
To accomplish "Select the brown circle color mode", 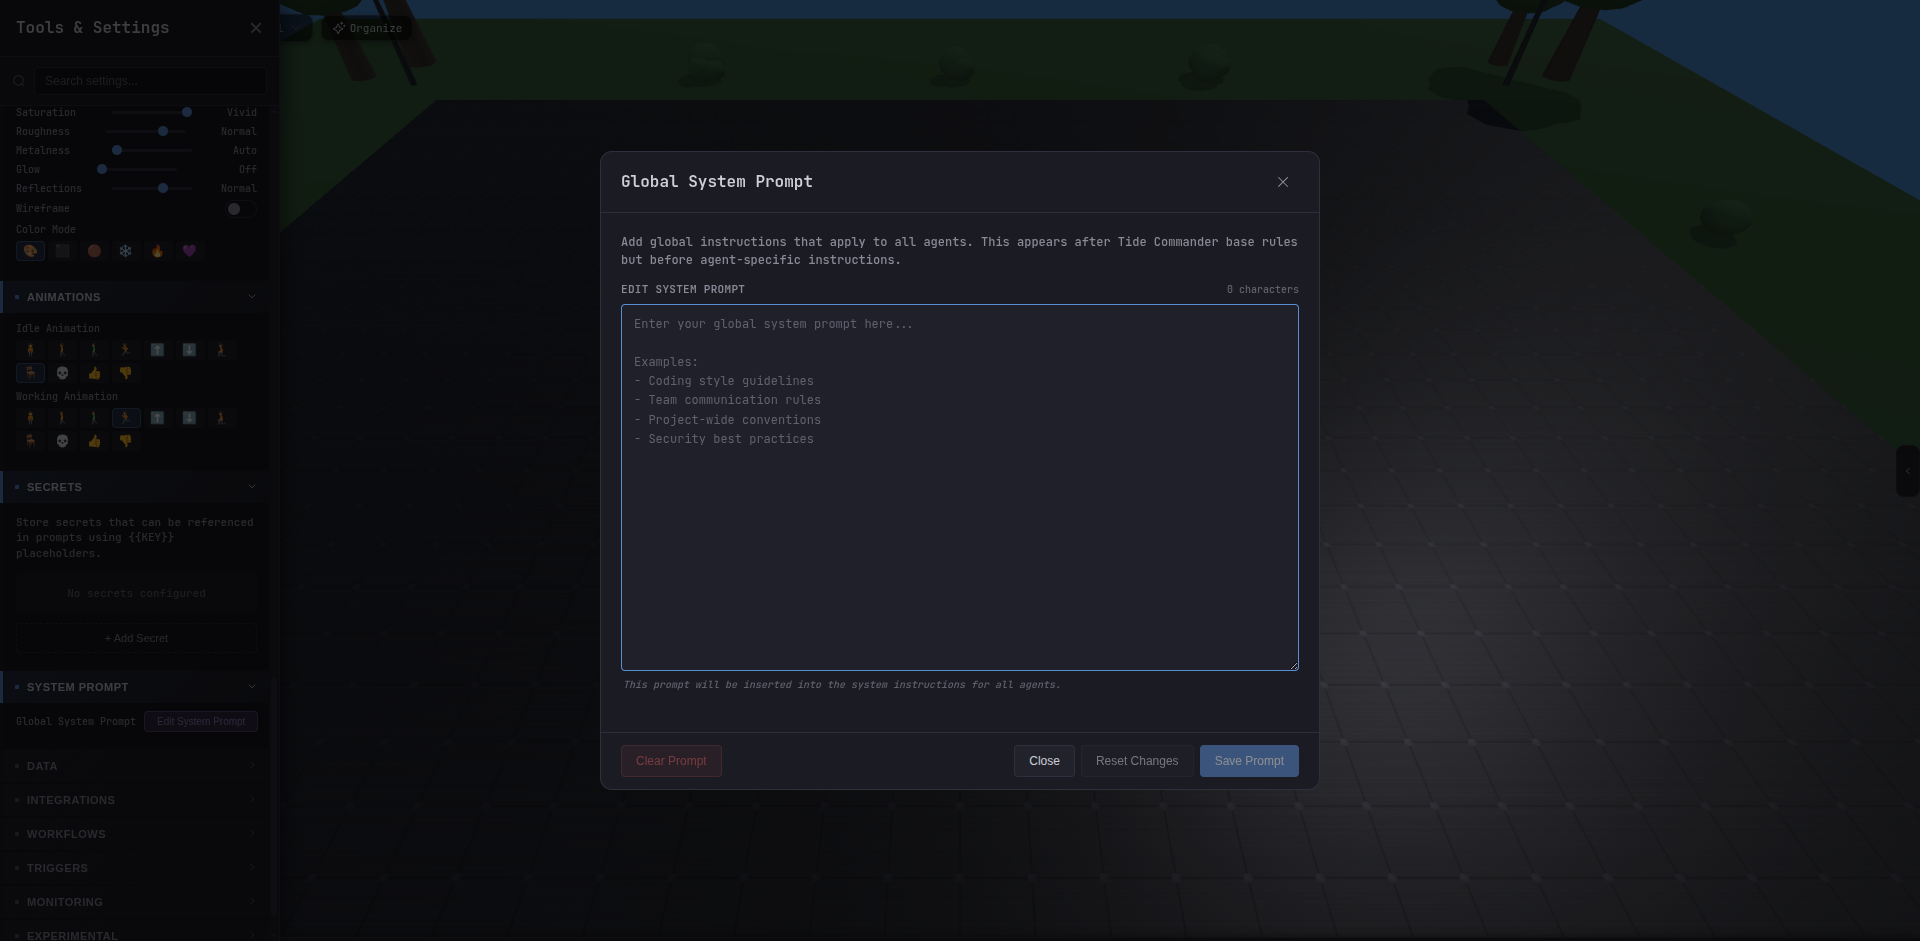I will pos(94,251).
